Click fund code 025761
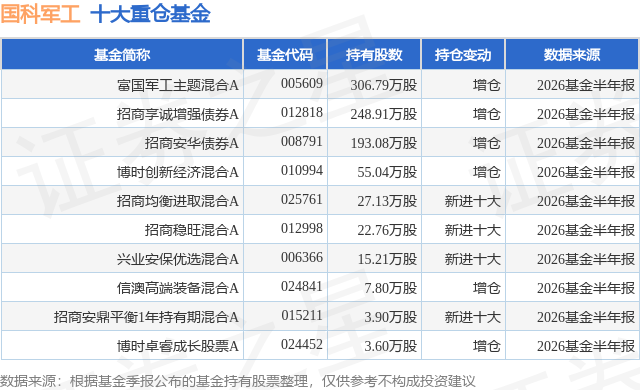This screenshot has width=640, height=390. pyautogui.click(x=302, y=199)
